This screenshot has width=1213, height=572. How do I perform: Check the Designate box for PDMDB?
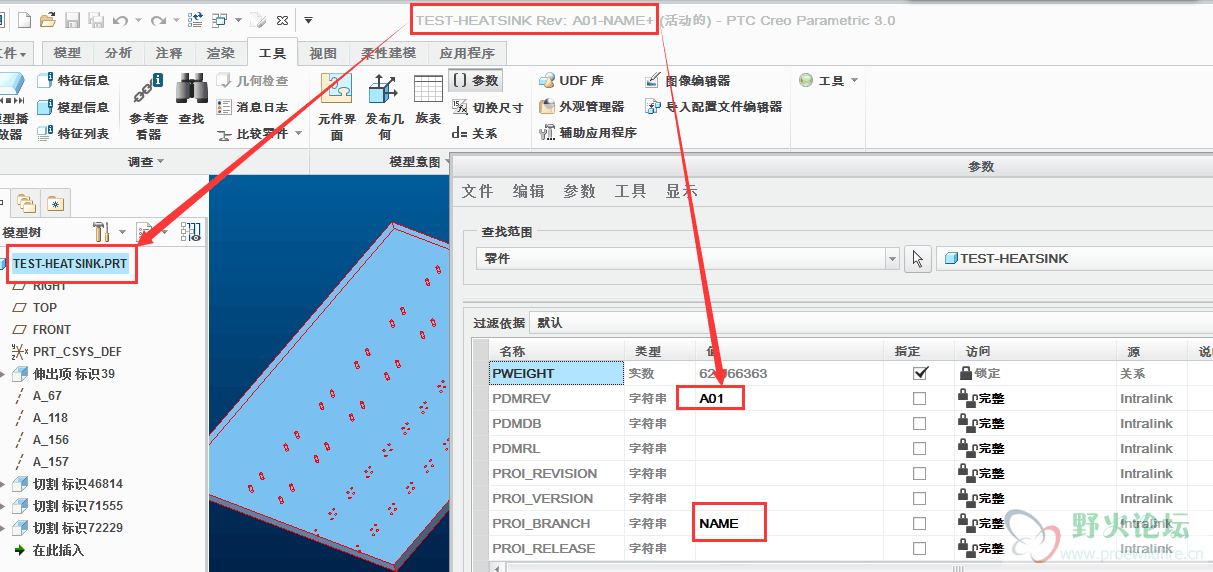(x=920, y=423)
